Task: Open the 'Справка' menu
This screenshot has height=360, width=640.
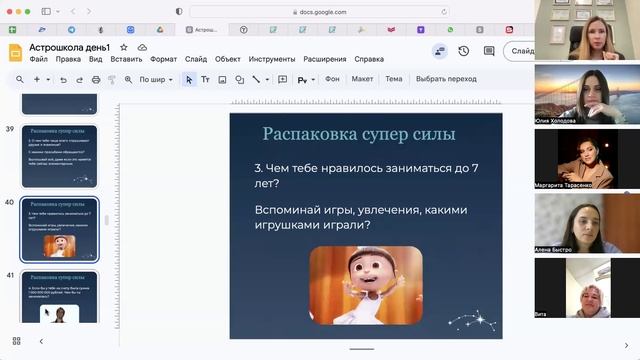Action: point(369,59)
